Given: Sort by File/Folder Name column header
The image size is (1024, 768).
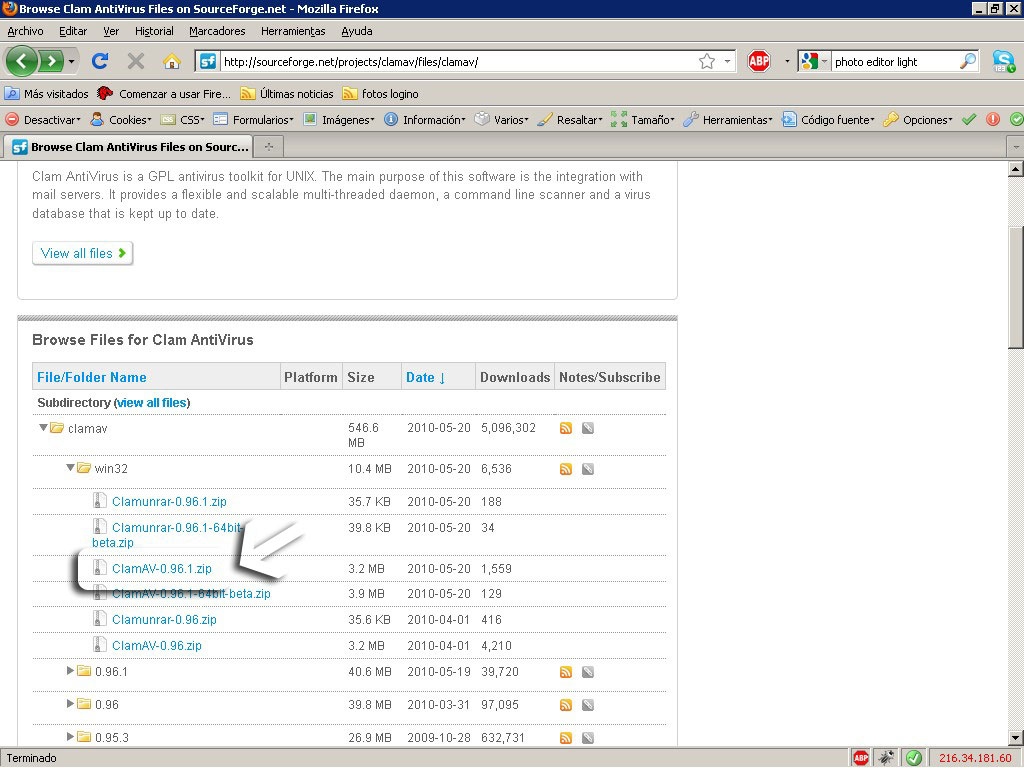Looking at the screenshot, I should (x=92, y=377).
